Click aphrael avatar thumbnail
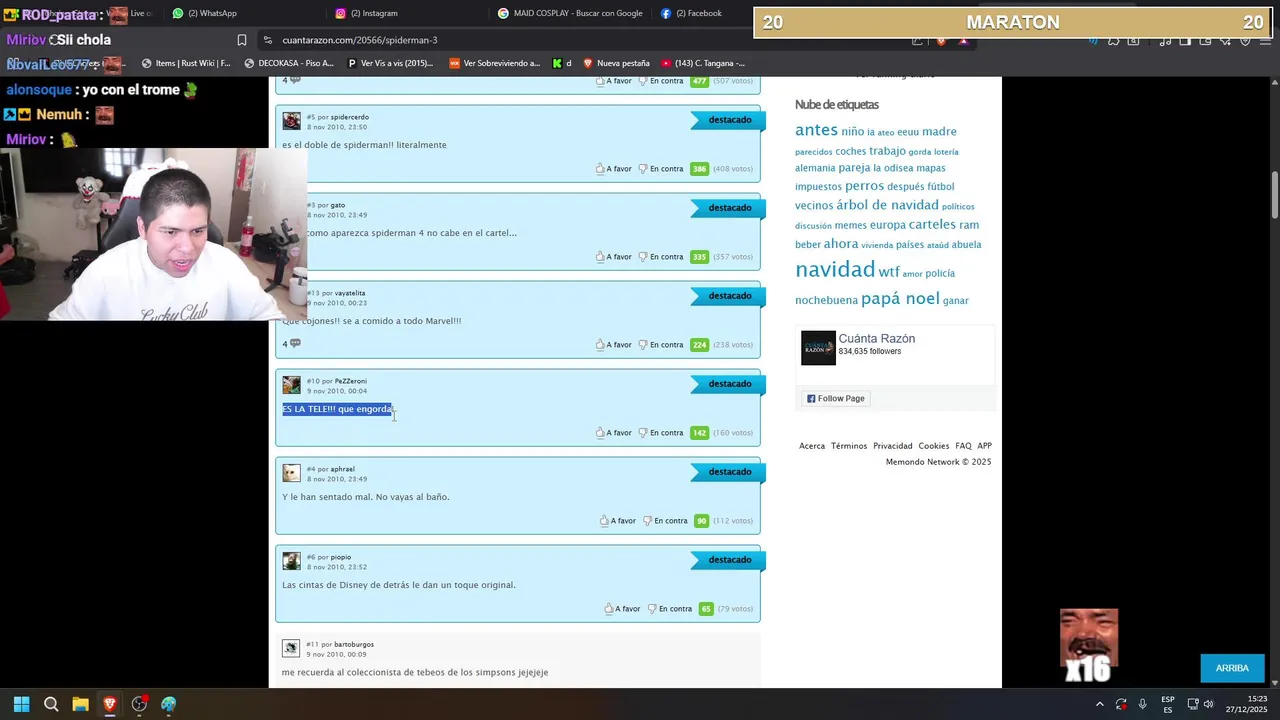The height and width of the screenshot is (720, 1280). (x=291, y=473)
